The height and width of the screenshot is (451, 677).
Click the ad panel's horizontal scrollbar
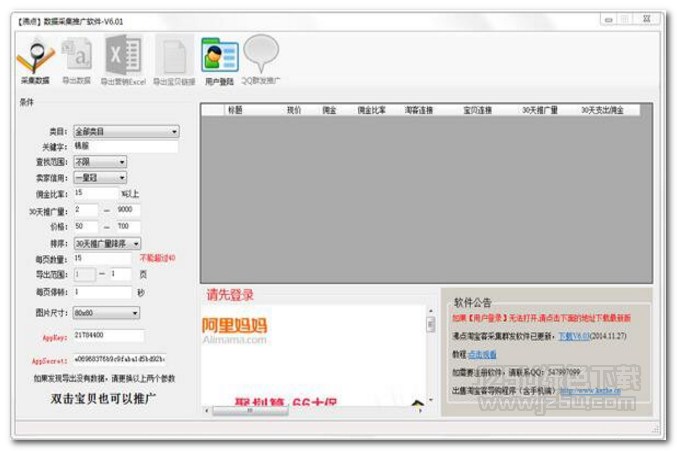(310, 410)
